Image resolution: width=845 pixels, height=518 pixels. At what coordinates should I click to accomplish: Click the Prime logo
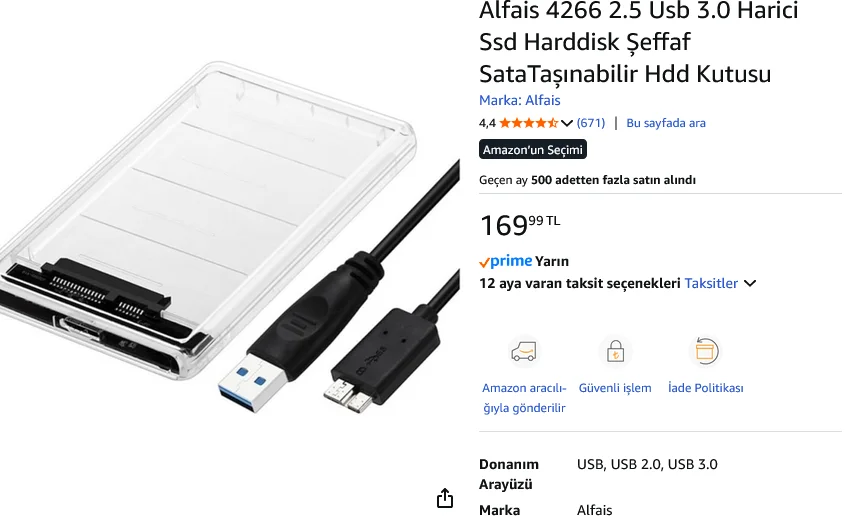click(x=505, y=261)
